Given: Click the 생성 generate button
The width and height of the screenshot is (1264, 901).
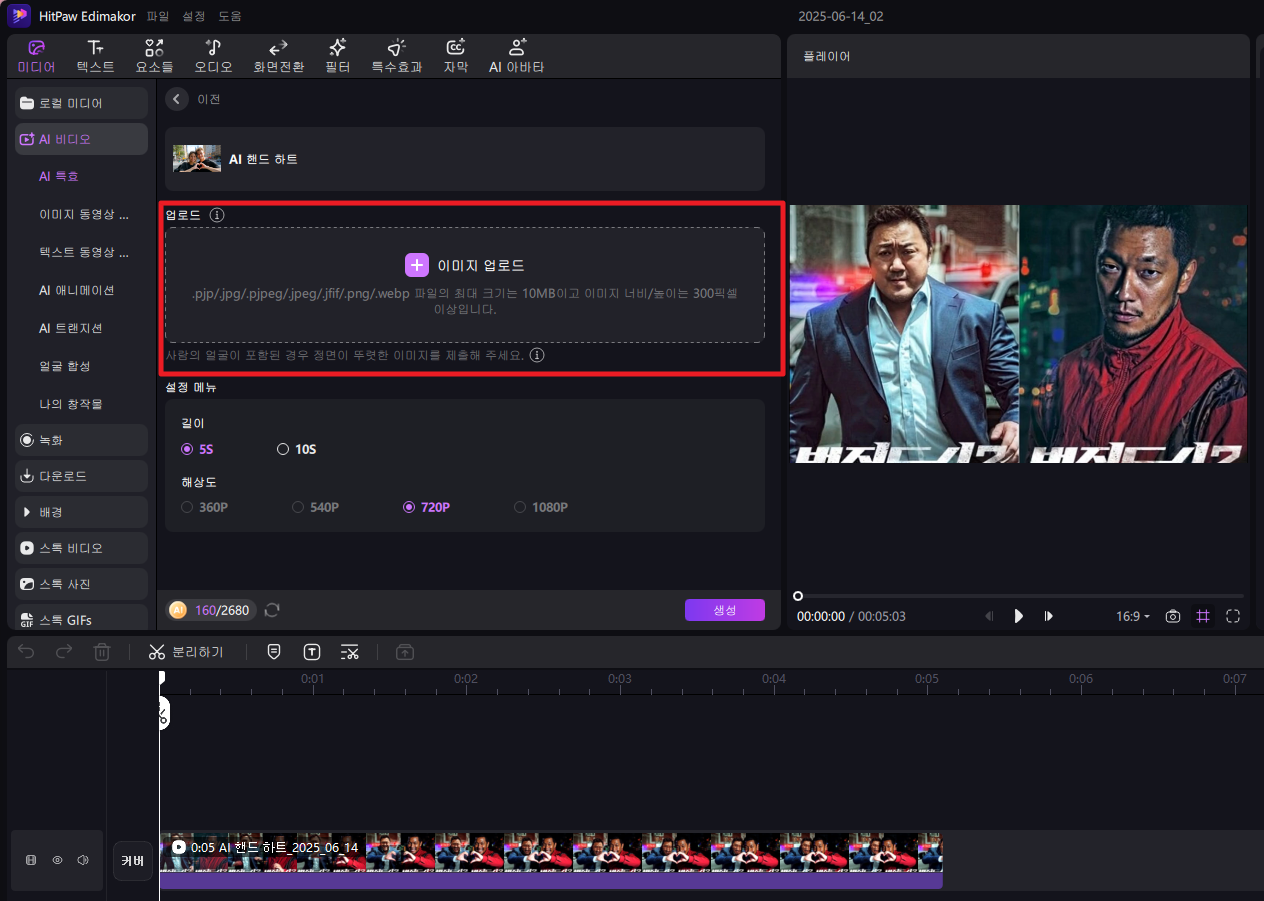Looking at the screenshot, I should point(725,610).
